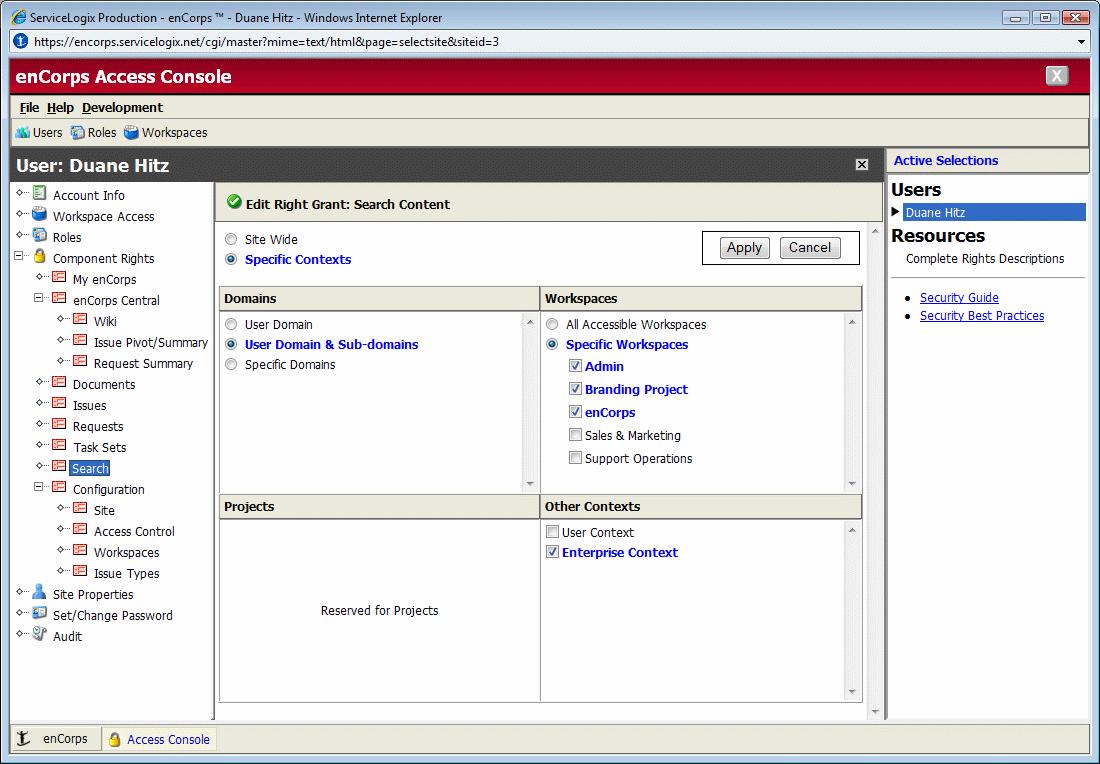Click the Roles toolbar icon
Viewport: 1100px width, 764px height.
[77, 133]
